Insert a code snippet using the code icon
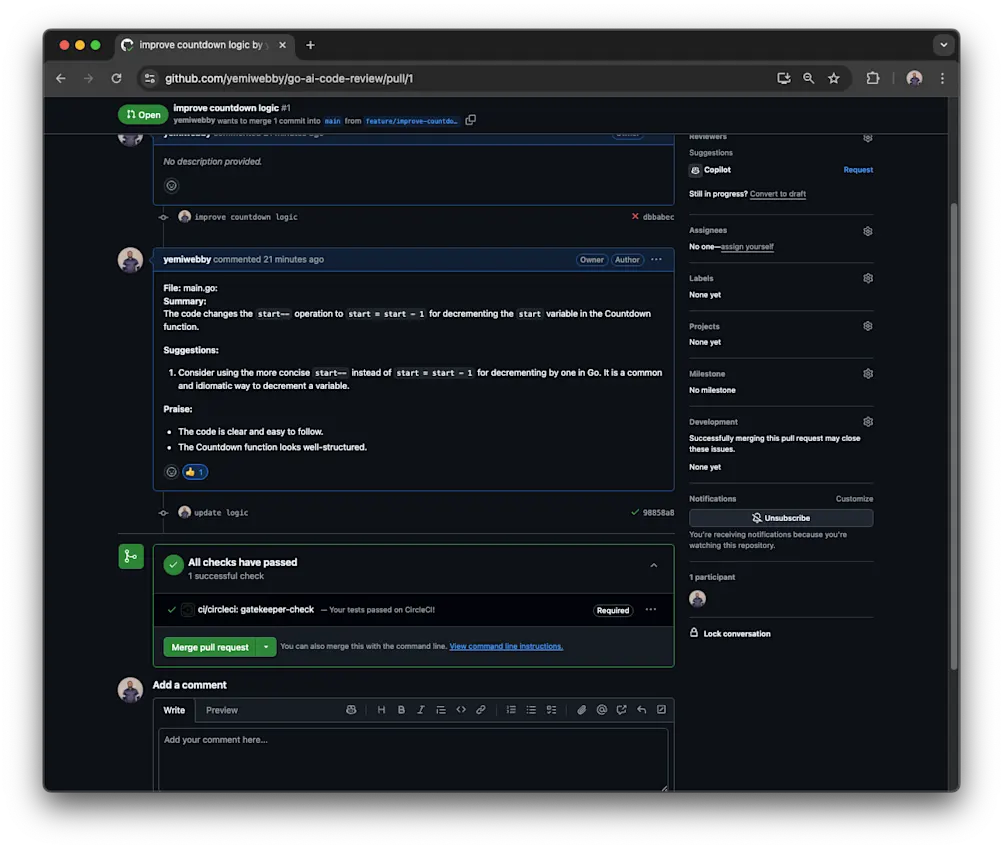Viewport: 1003px width, 849px height. coord(461,709)
